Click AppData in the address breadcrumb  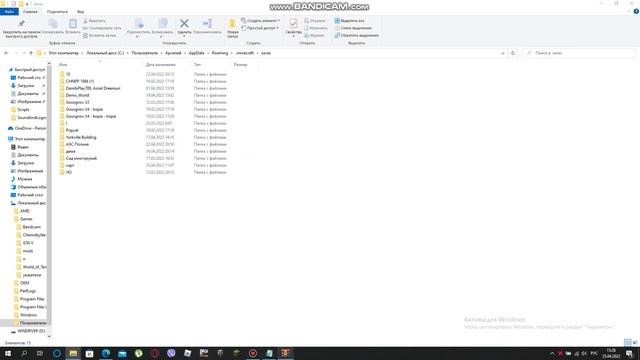click(196, 53)
